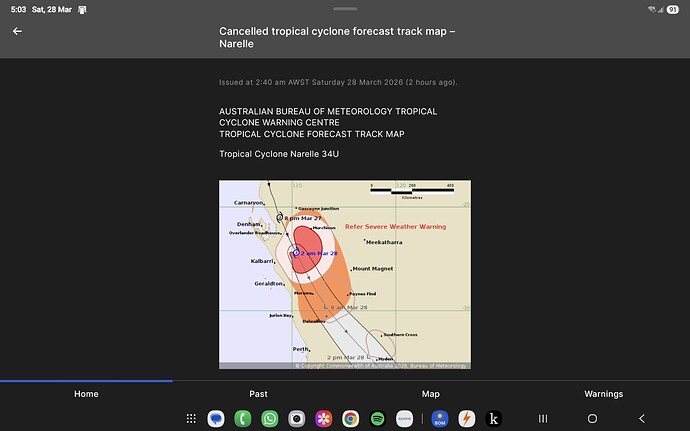Tap the battery indicator showing 91
690x431 pixels.
tap(672, 9)
